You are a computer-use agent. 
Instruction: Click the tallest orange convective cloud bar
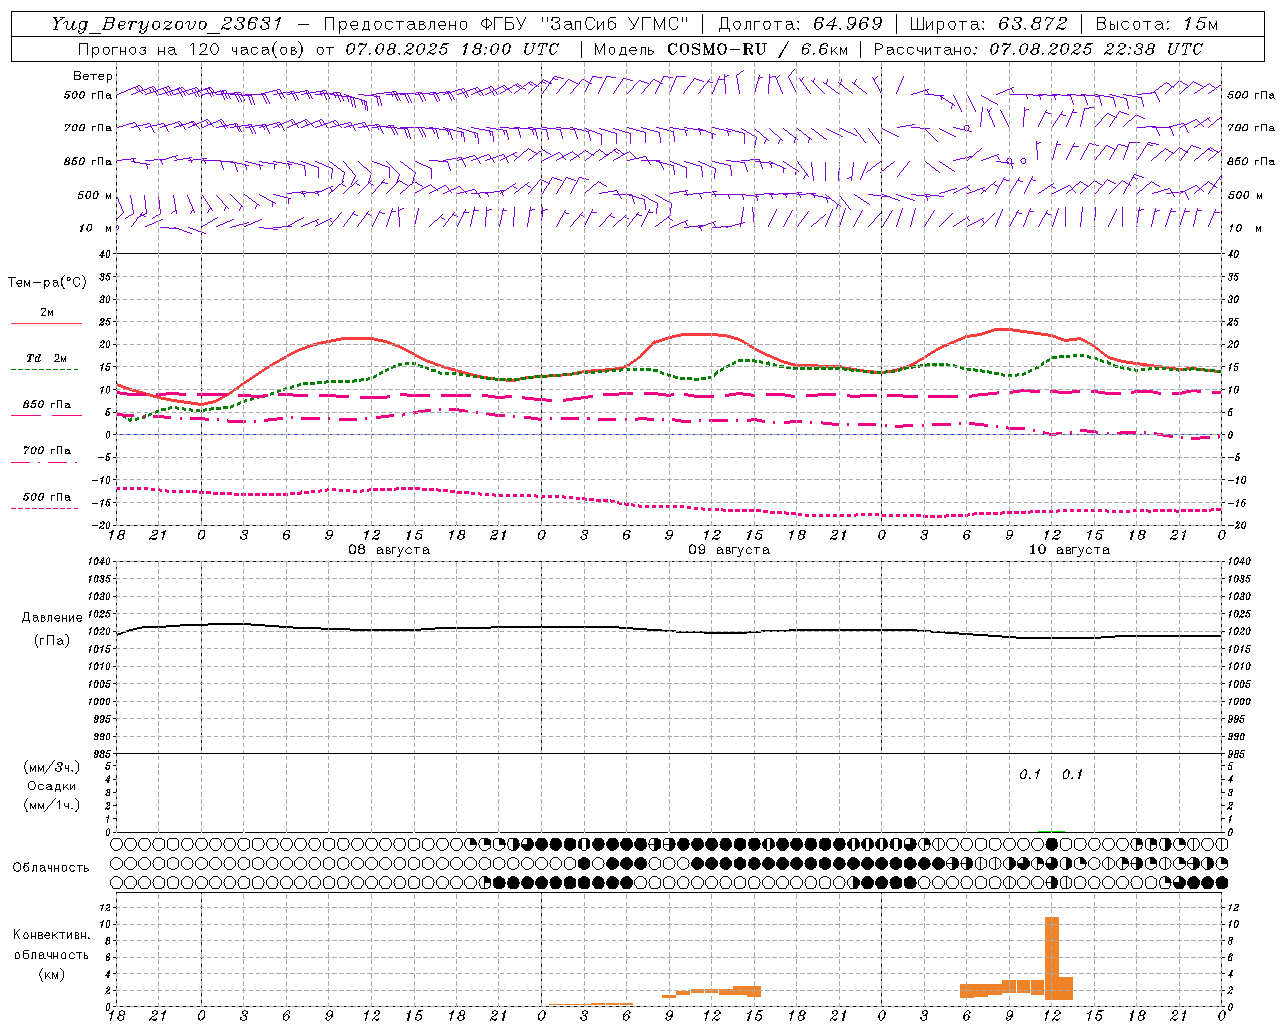[x=1051, y=958]
